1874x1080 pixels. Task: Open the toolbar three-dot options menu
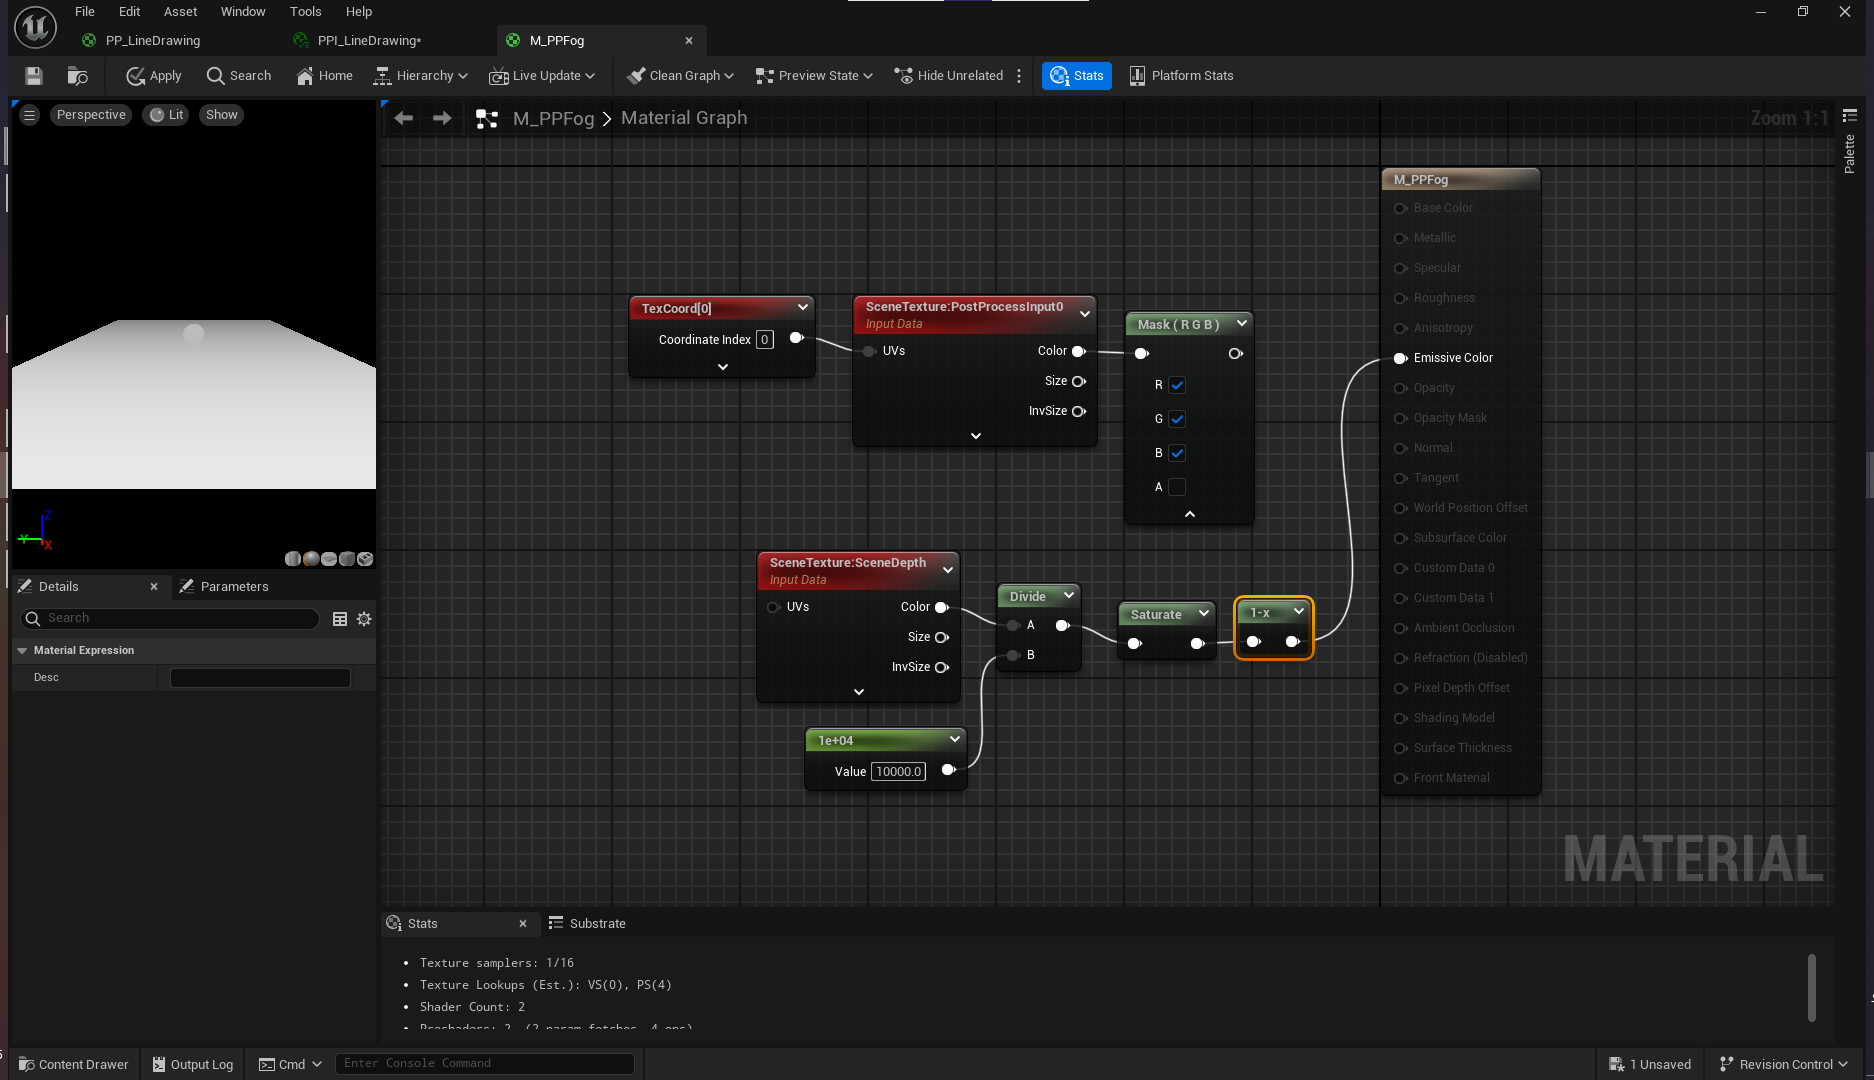tap(1019, 76)
